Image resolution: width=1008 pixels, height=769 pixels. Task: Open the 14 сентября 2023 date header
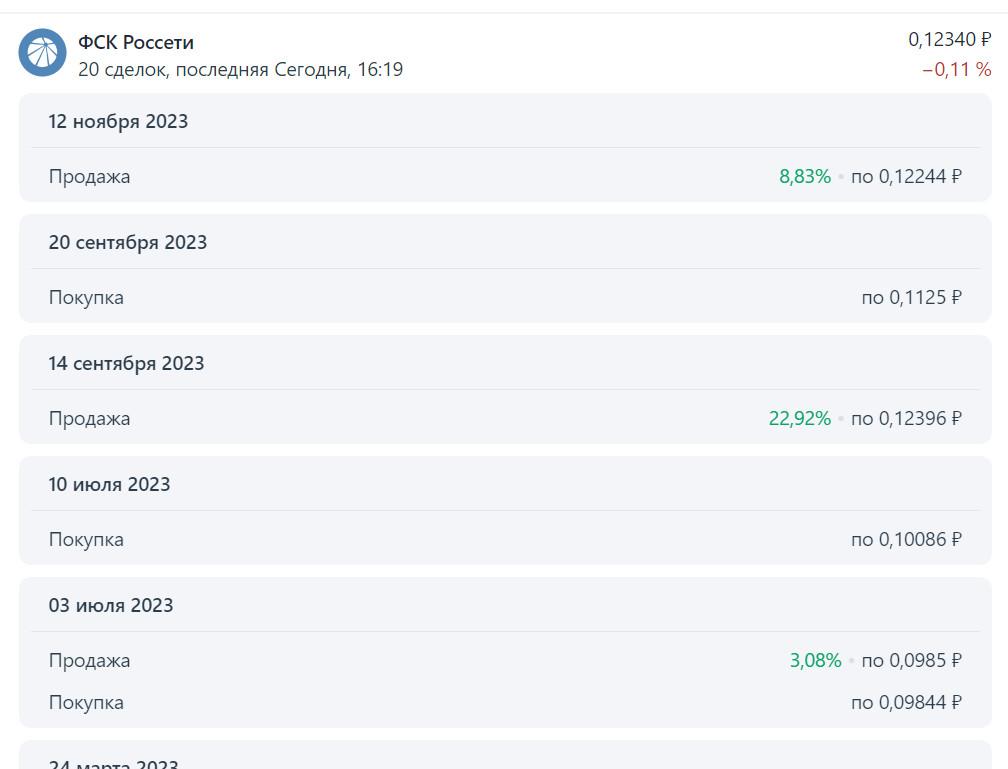pyautogui.click(x=126, y=363)
